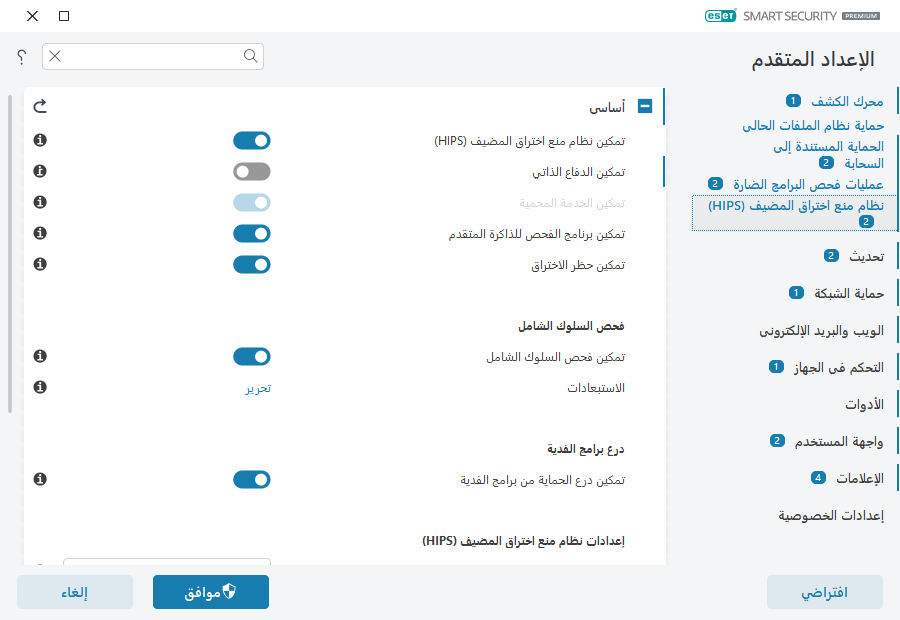
Task: Click the search magnifier icon
Action: coord(250,56)
